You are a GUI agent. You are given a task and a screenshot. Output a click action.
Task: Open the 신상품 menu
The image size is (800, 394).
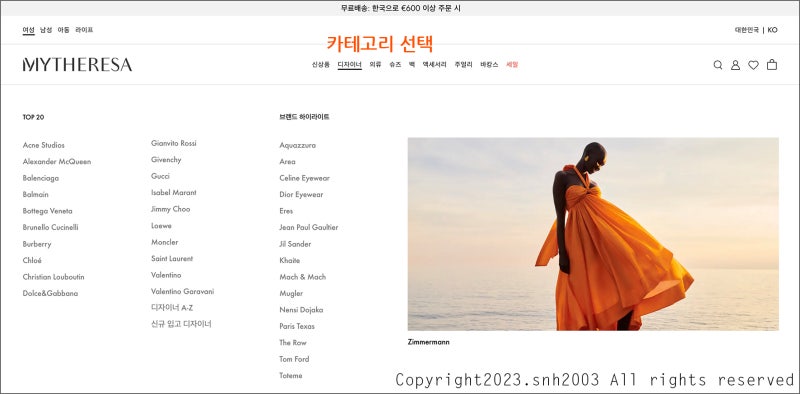pyautogui.click(x=321, y=65)
